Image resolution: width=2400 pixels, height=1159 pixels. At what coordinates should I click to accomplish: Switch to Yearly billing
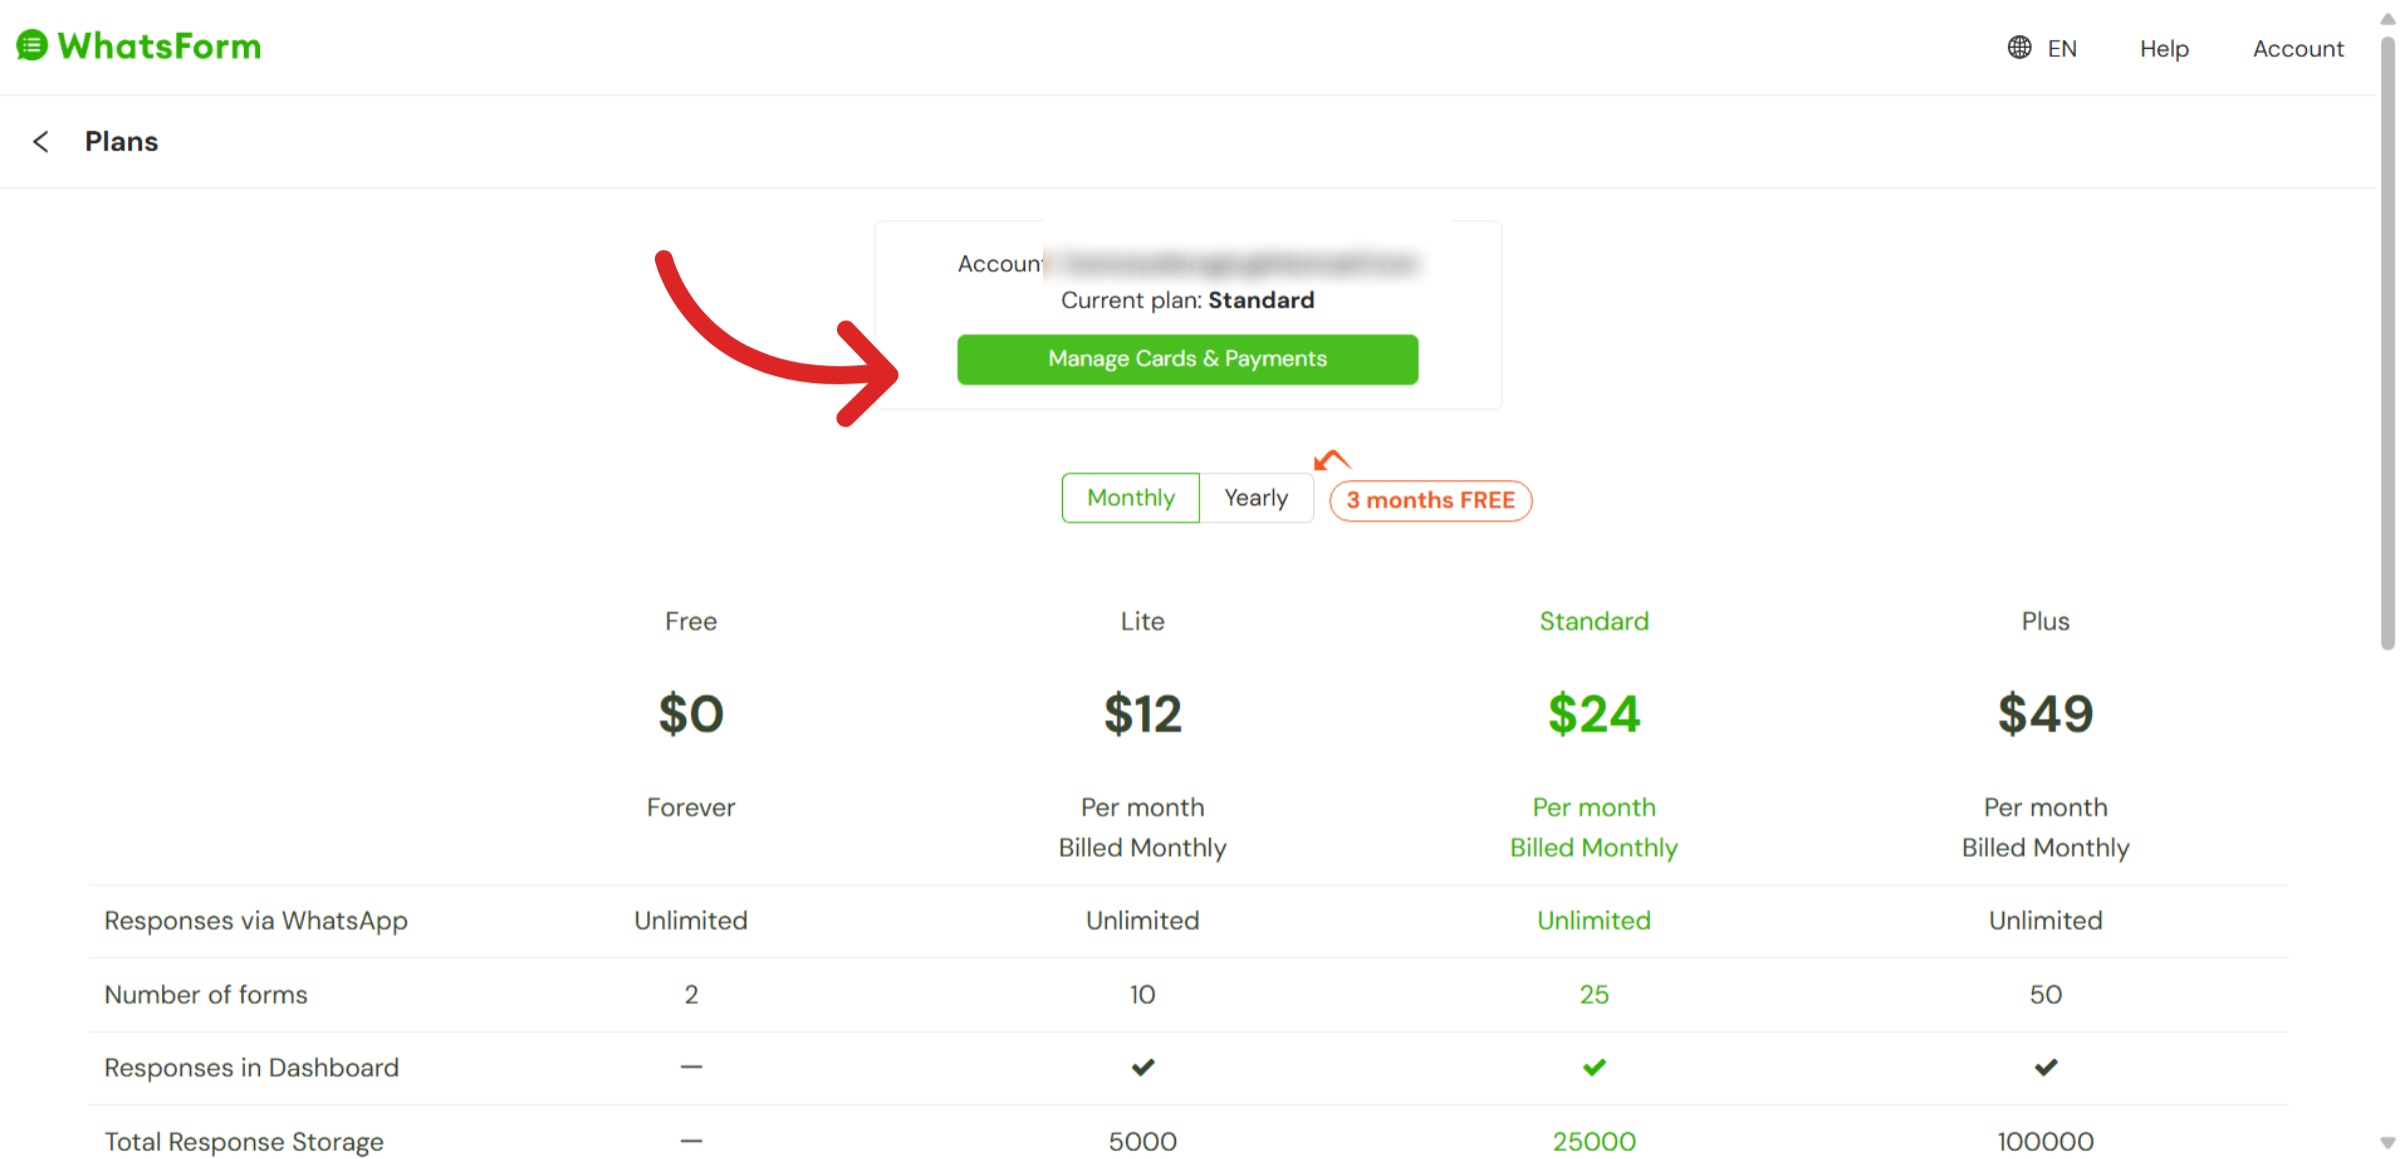click(1256, 498)
